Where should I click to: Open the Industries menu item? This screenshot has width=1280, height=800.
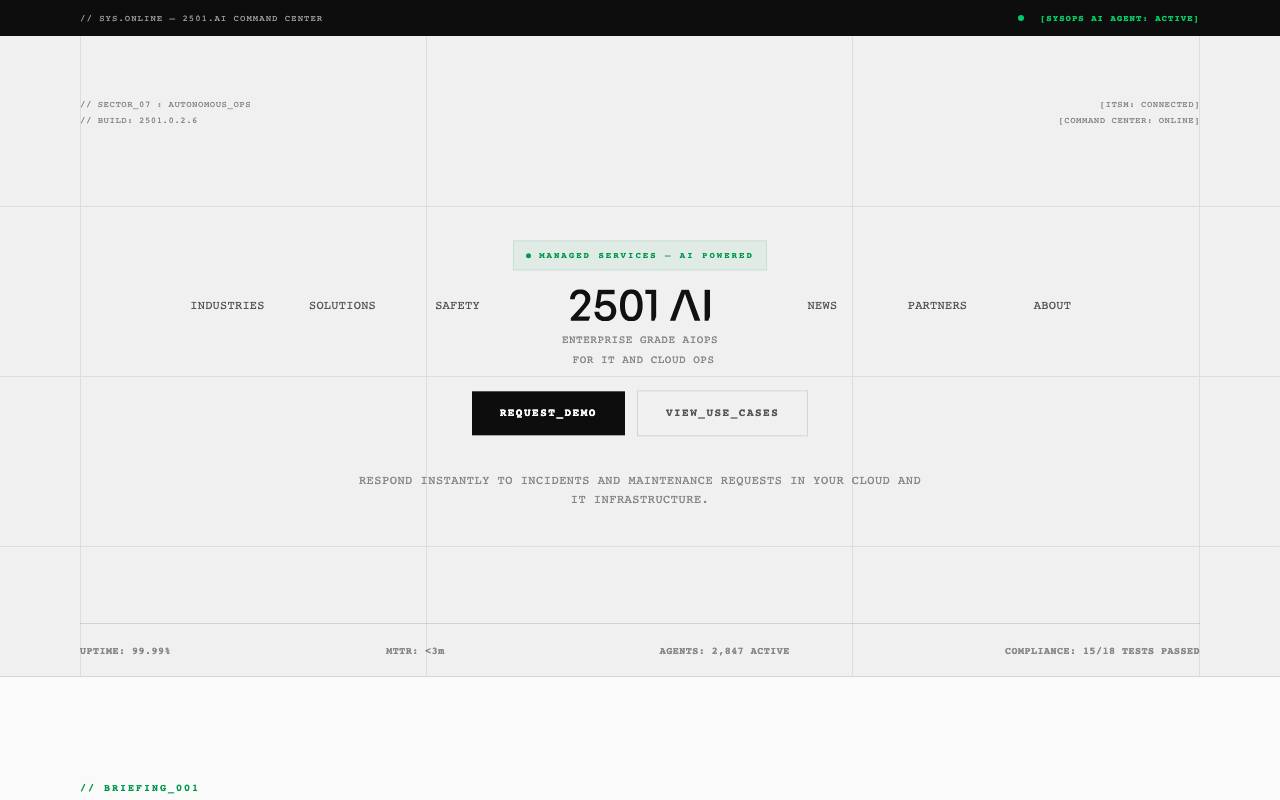227,306
